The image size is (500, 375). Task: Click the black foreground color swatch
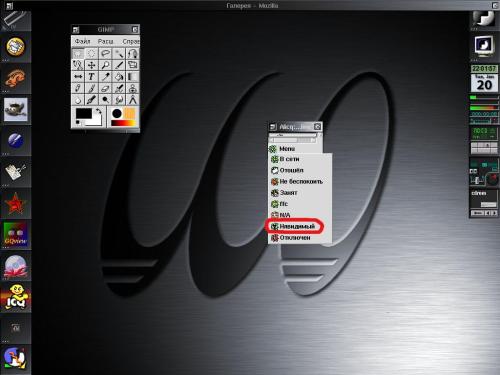[x=84, y=113]
